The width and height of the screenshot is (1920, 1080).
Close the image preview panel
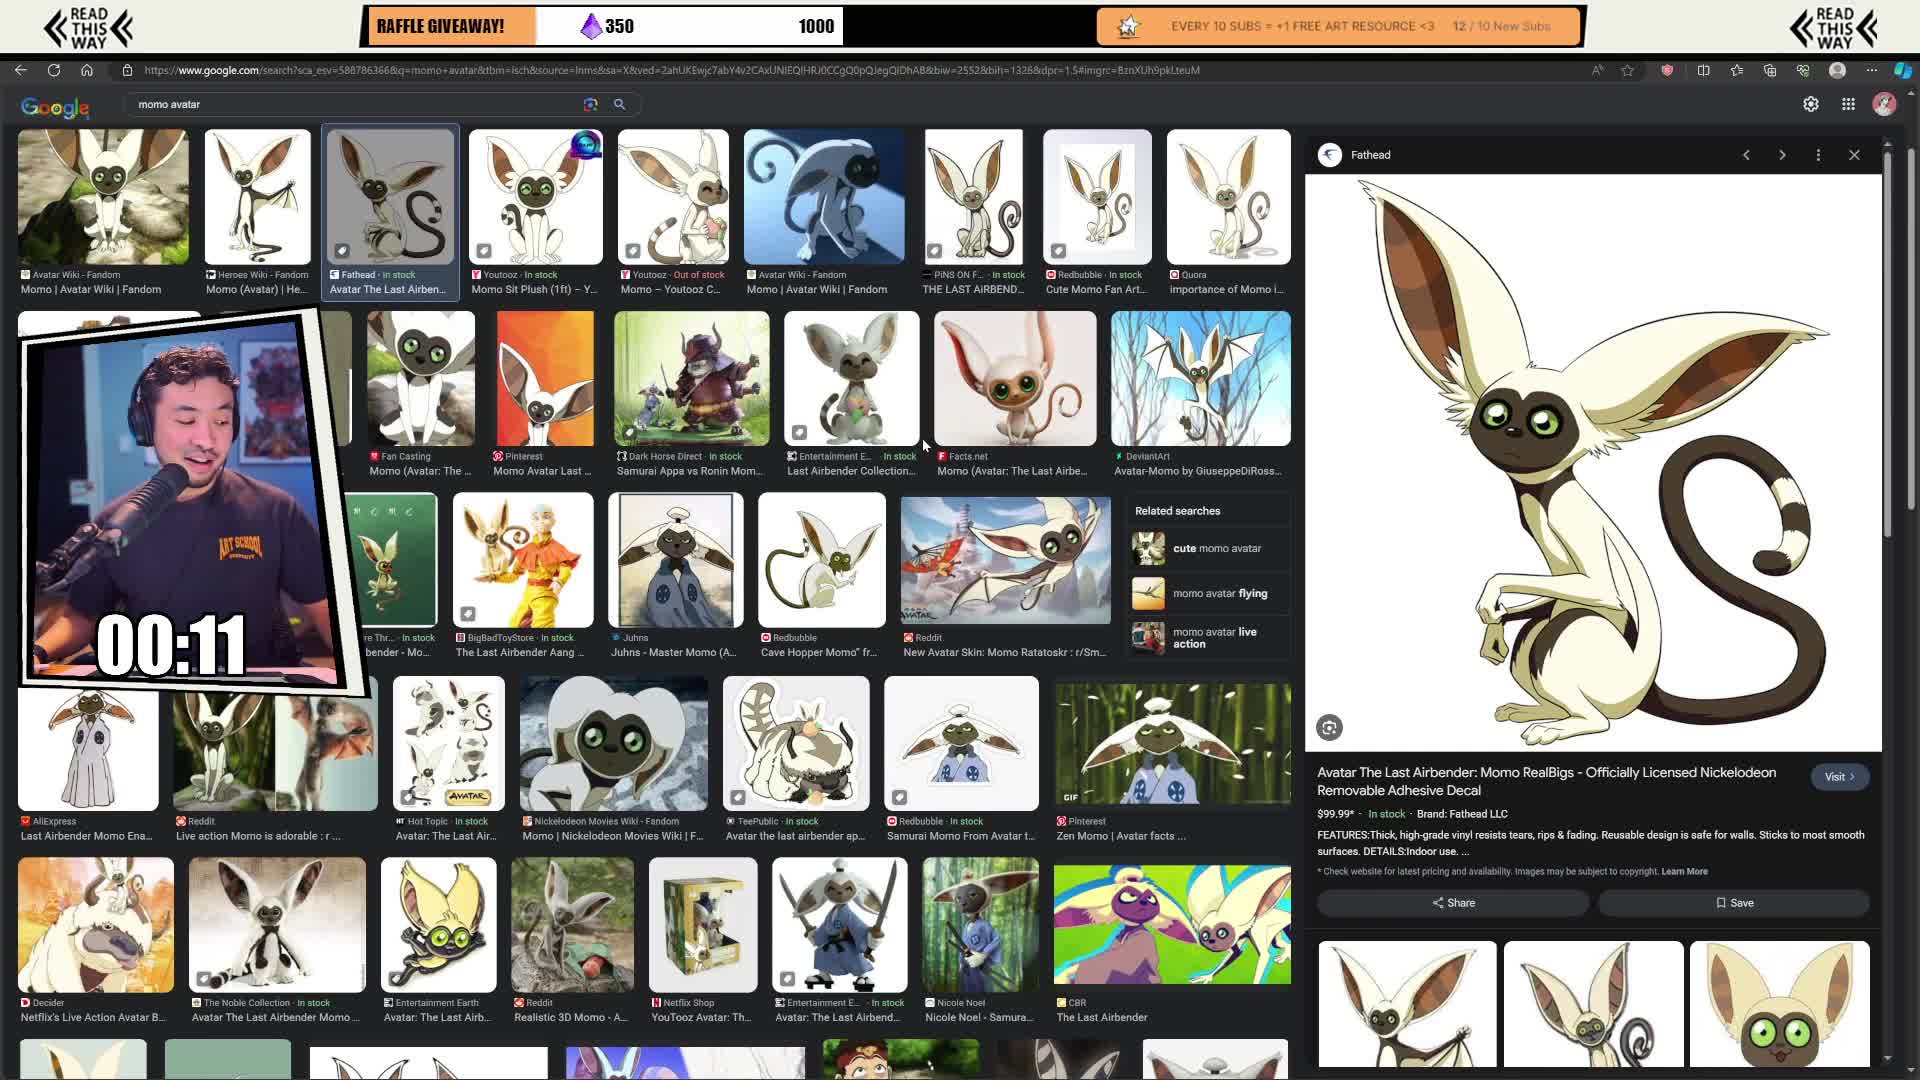pos(1854,155)
